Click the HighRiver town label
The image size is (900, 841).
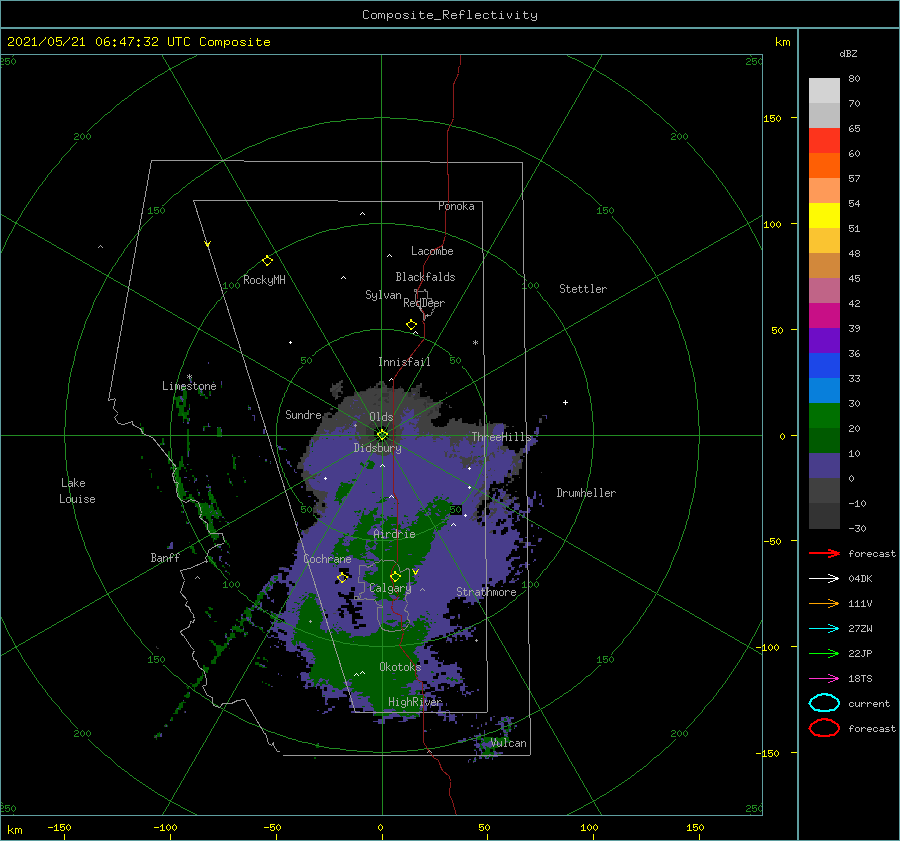[415, 702]
